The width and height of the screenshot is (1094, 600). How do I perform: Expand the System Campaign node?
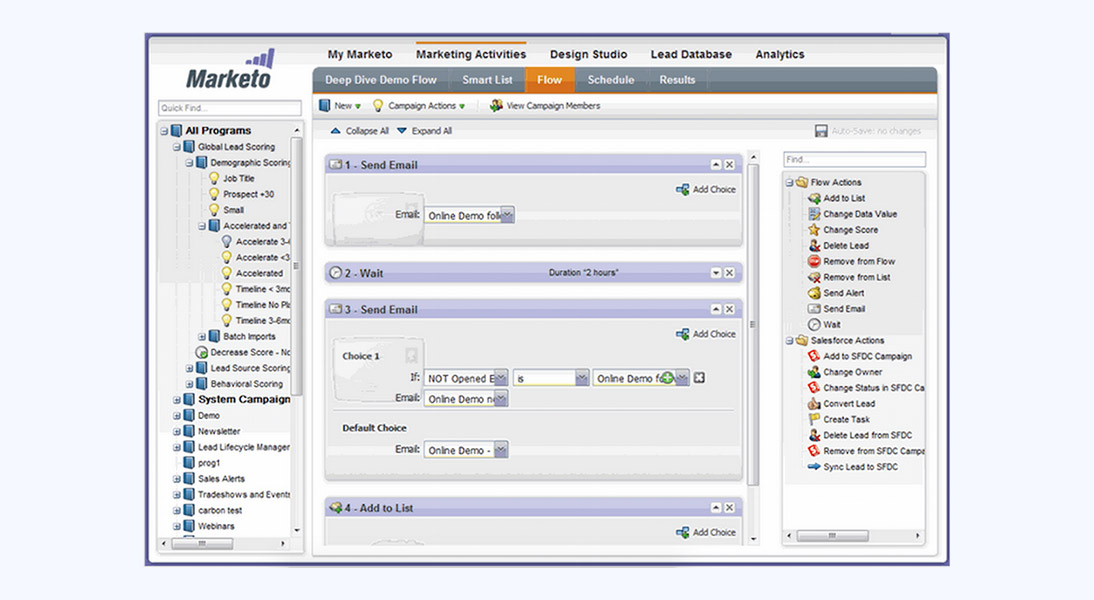pos(177,400)
